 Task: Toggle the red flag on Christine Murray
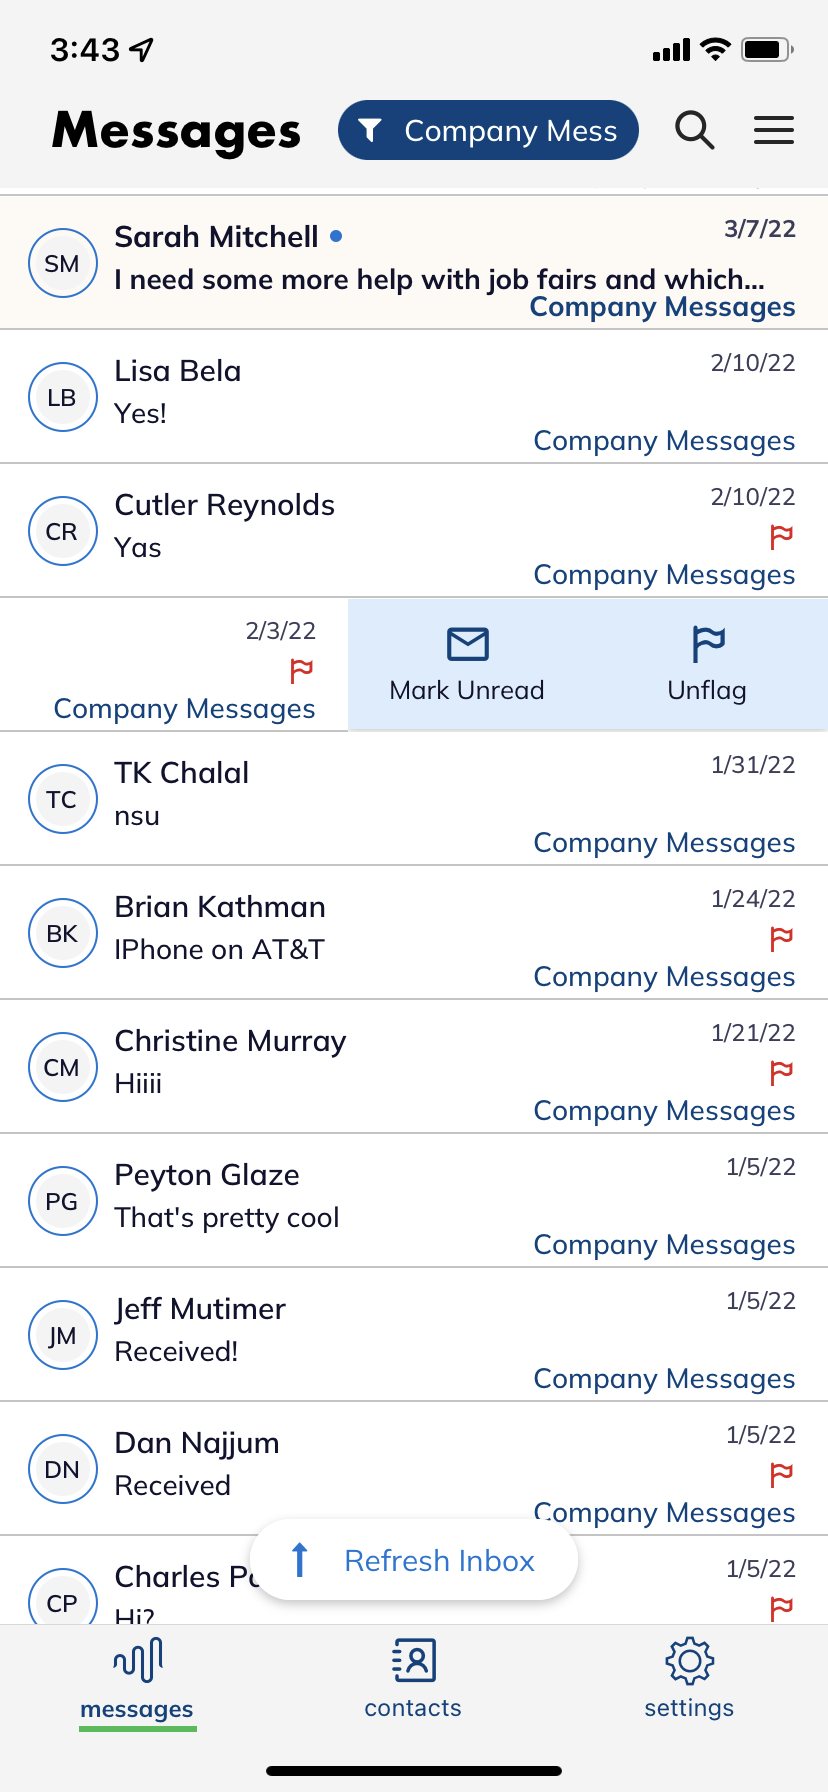coord(782,1073)
